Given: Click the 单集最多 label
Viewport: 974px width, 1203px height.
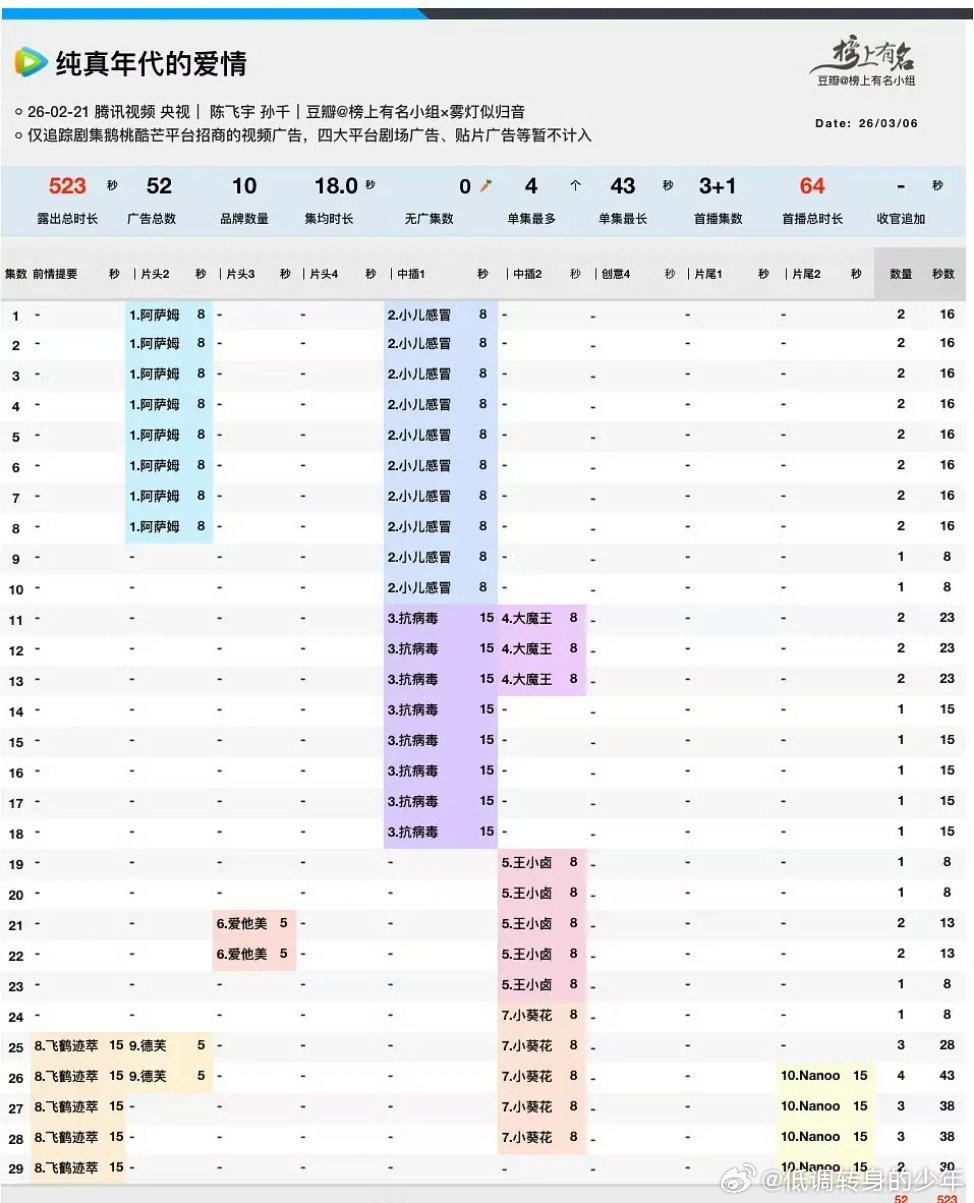Looking at the screenshot, I should [x=531, y=218].
